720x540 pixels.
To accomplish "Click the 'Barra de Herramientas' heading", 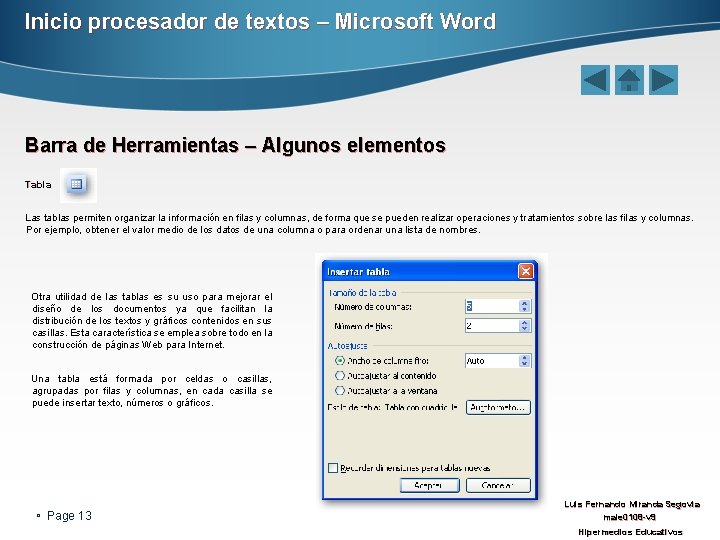I will click(x=132, y=145).
